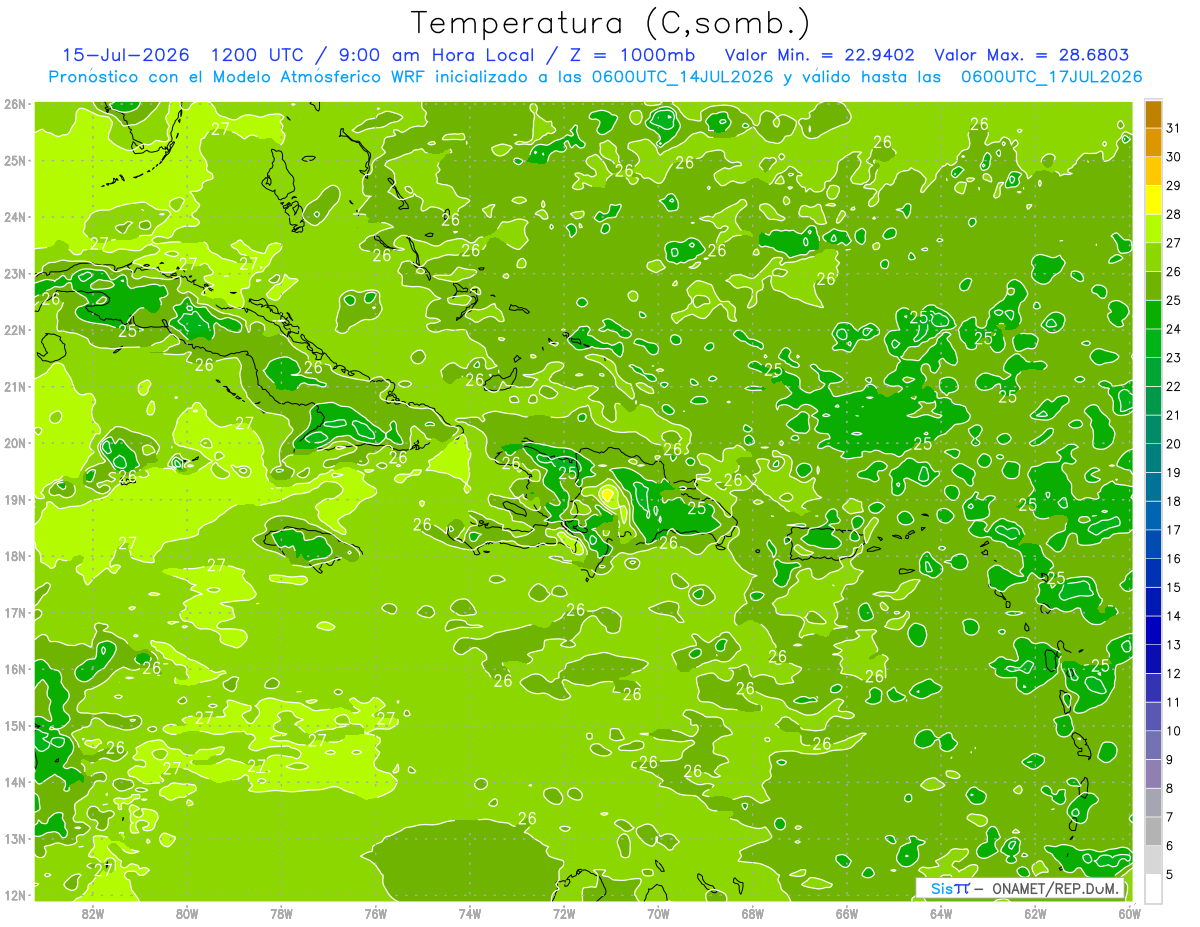Click colorbar legend value "12"
Screen dimensions: 1200x927
click(x=1174, y=673)
